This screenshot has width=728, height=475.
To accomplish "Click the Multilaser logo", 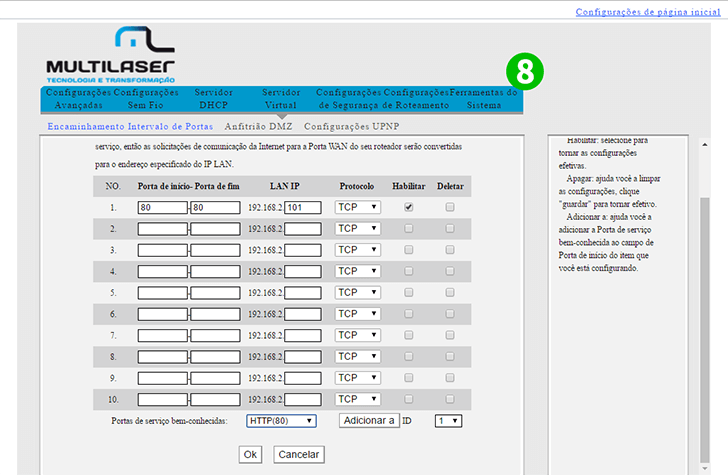I will coord(110,55).
